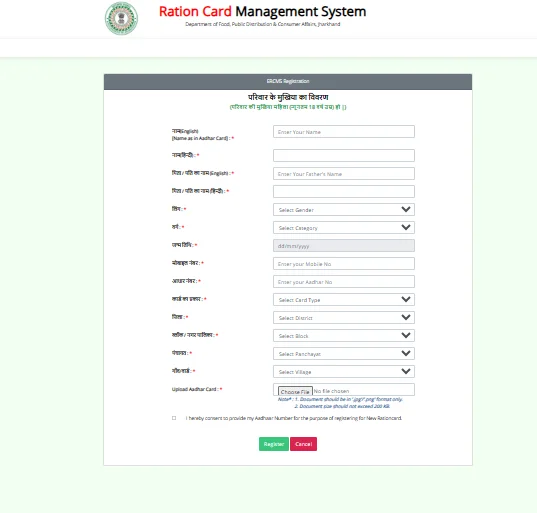Screen dimensions: 537x513
Task: Expand the Select Village dropdown
Action: click(344, 372)
